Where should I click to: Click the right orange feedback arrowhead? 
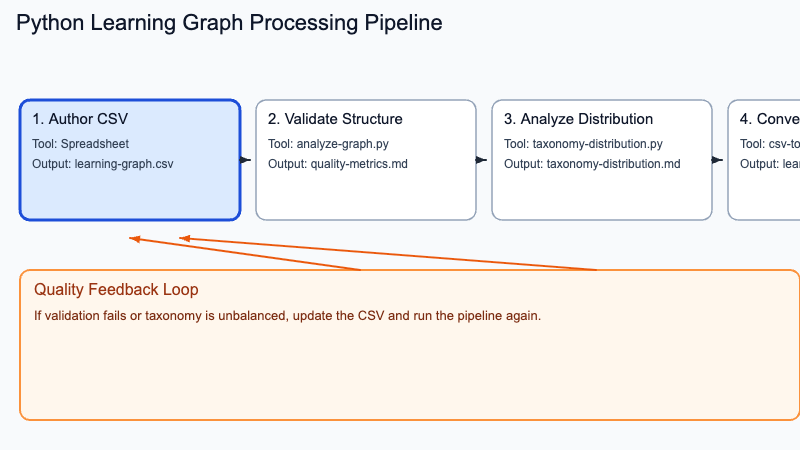pos(185,238)
